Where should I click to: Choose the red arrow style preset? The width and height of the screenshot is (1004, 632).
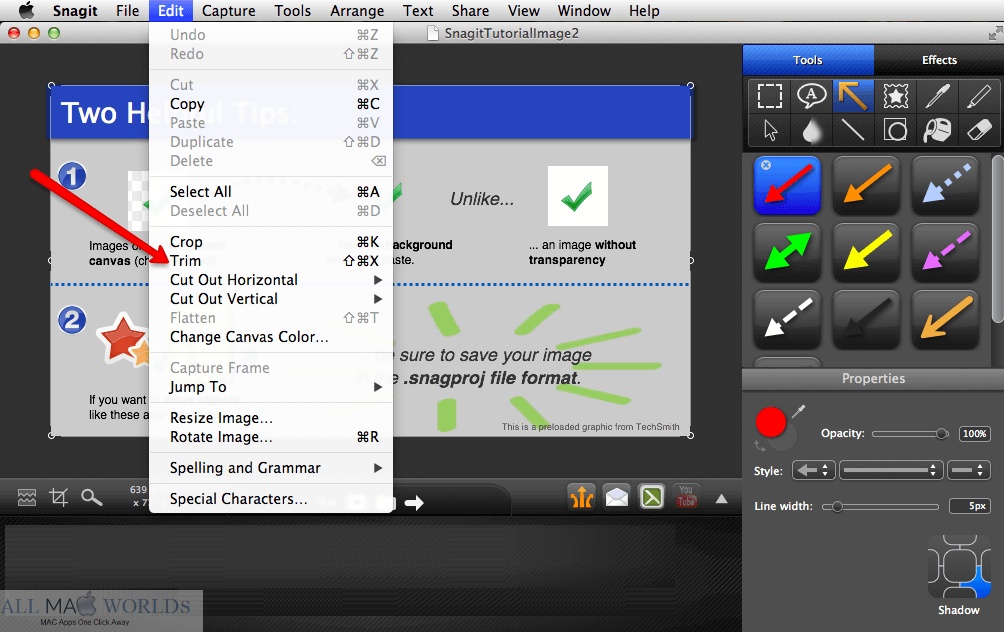click(x=788, y=185)
